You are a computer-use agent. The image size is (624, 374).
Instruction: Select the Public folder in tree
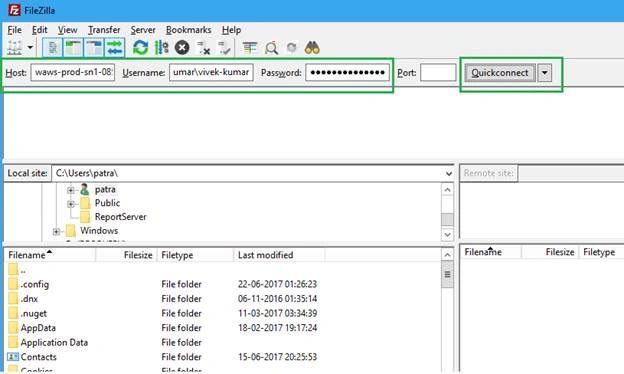coord(107,203)
